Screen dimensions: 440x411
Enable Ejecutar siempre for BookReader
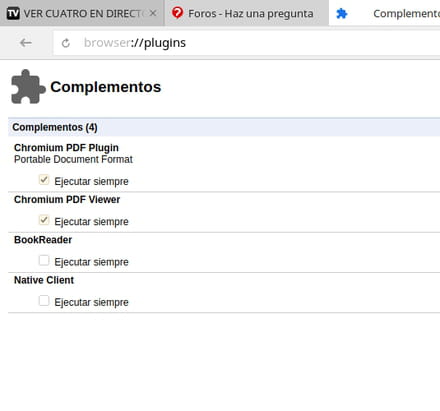[44, 260]
